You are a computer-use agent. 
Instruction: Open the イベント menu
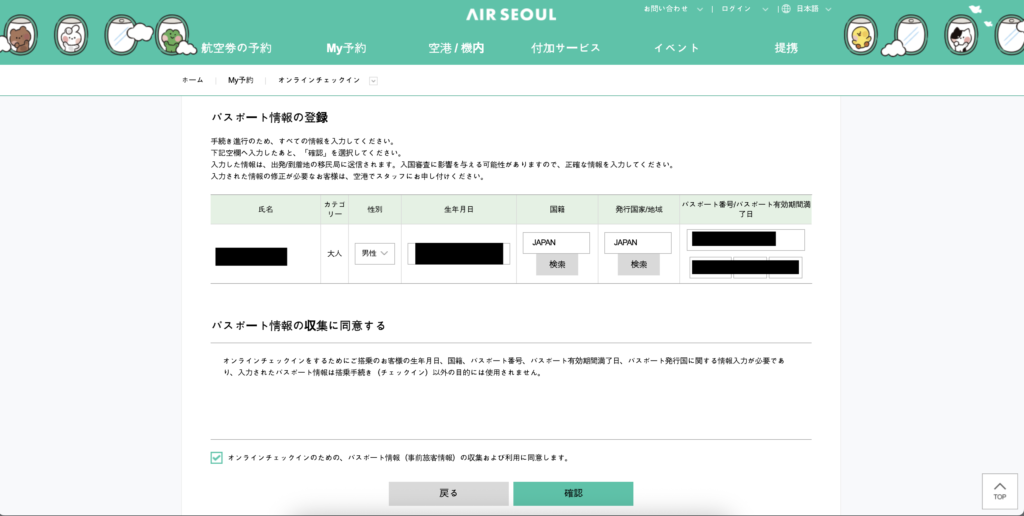[676, 48]
